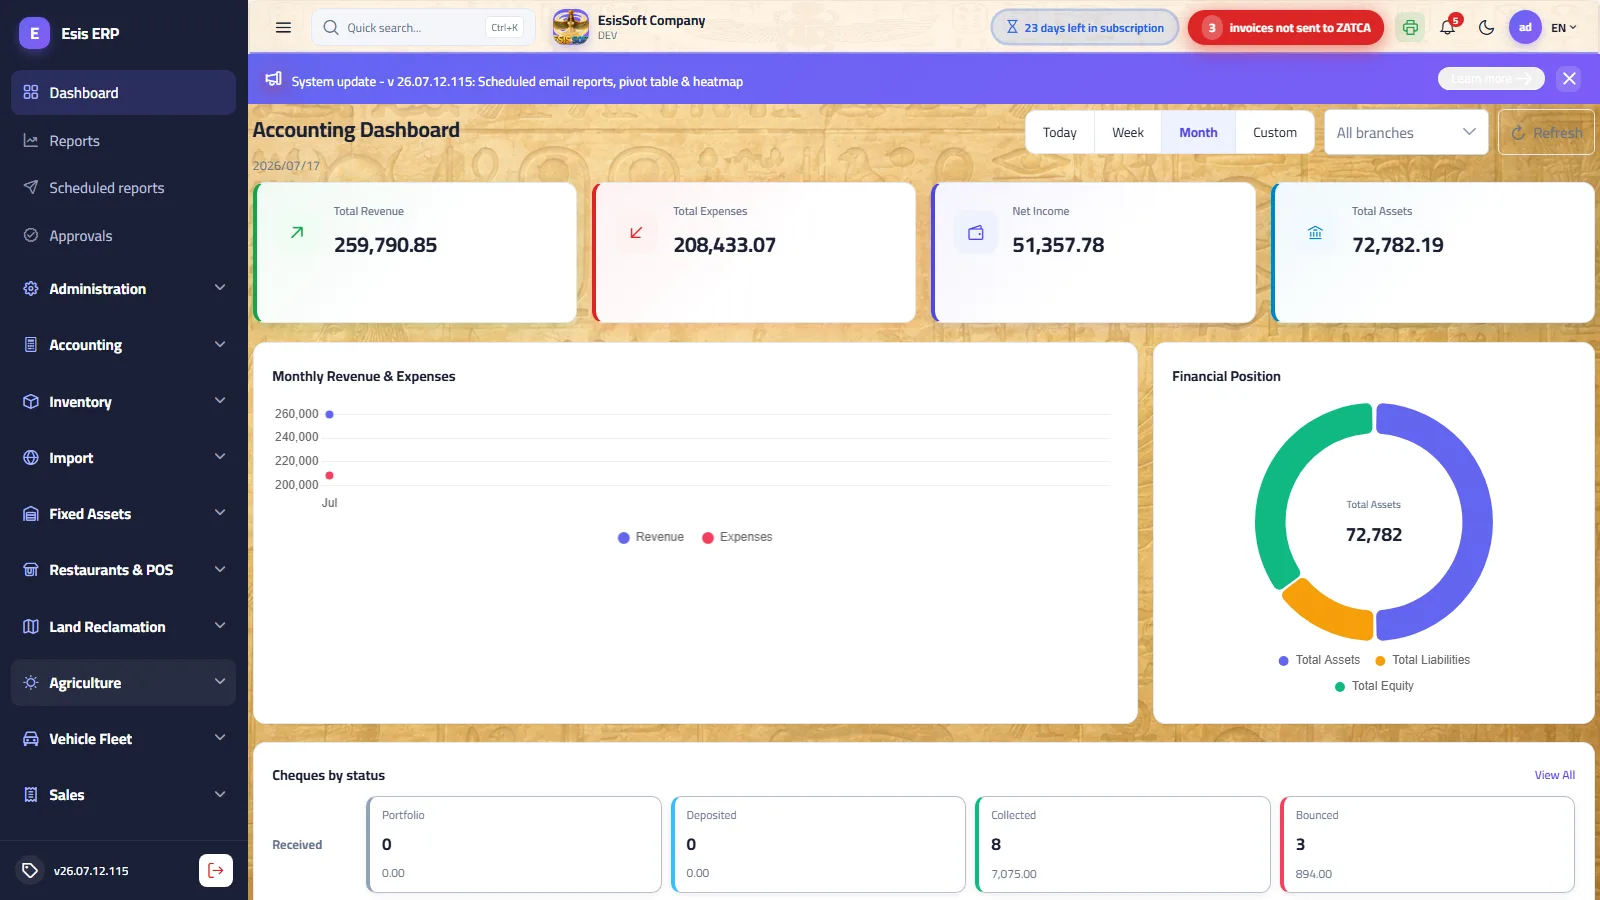This screenshot has width=1600, height=900.
Task: Click the EsisSoft Company logo
Action: [x=571, y=27]
